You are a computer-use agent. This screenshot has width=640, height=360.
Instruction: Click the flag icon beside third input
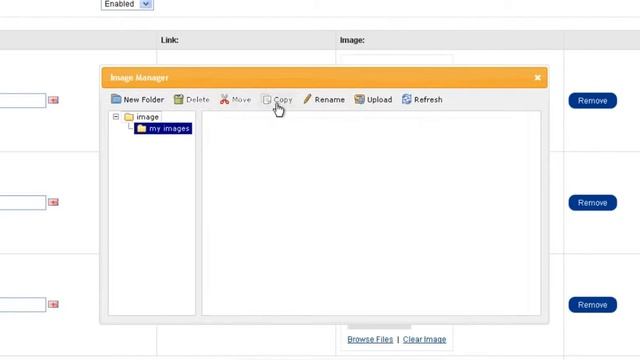point(53,304)
